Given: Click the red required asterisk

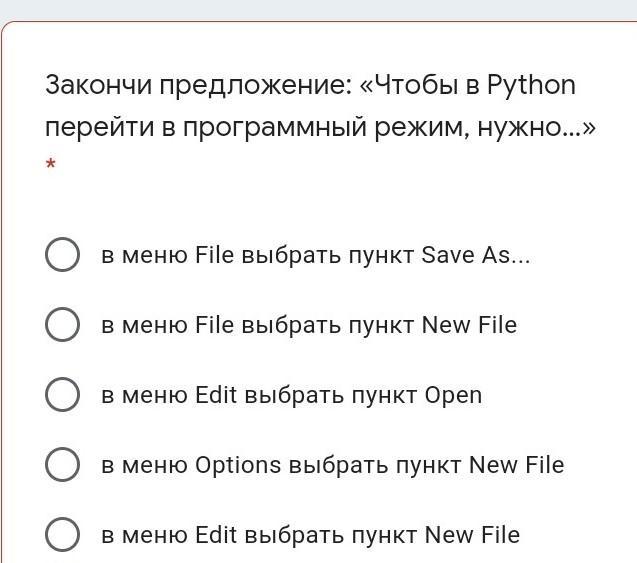Looking at the screenshot, I should click(x=50, y=164).
